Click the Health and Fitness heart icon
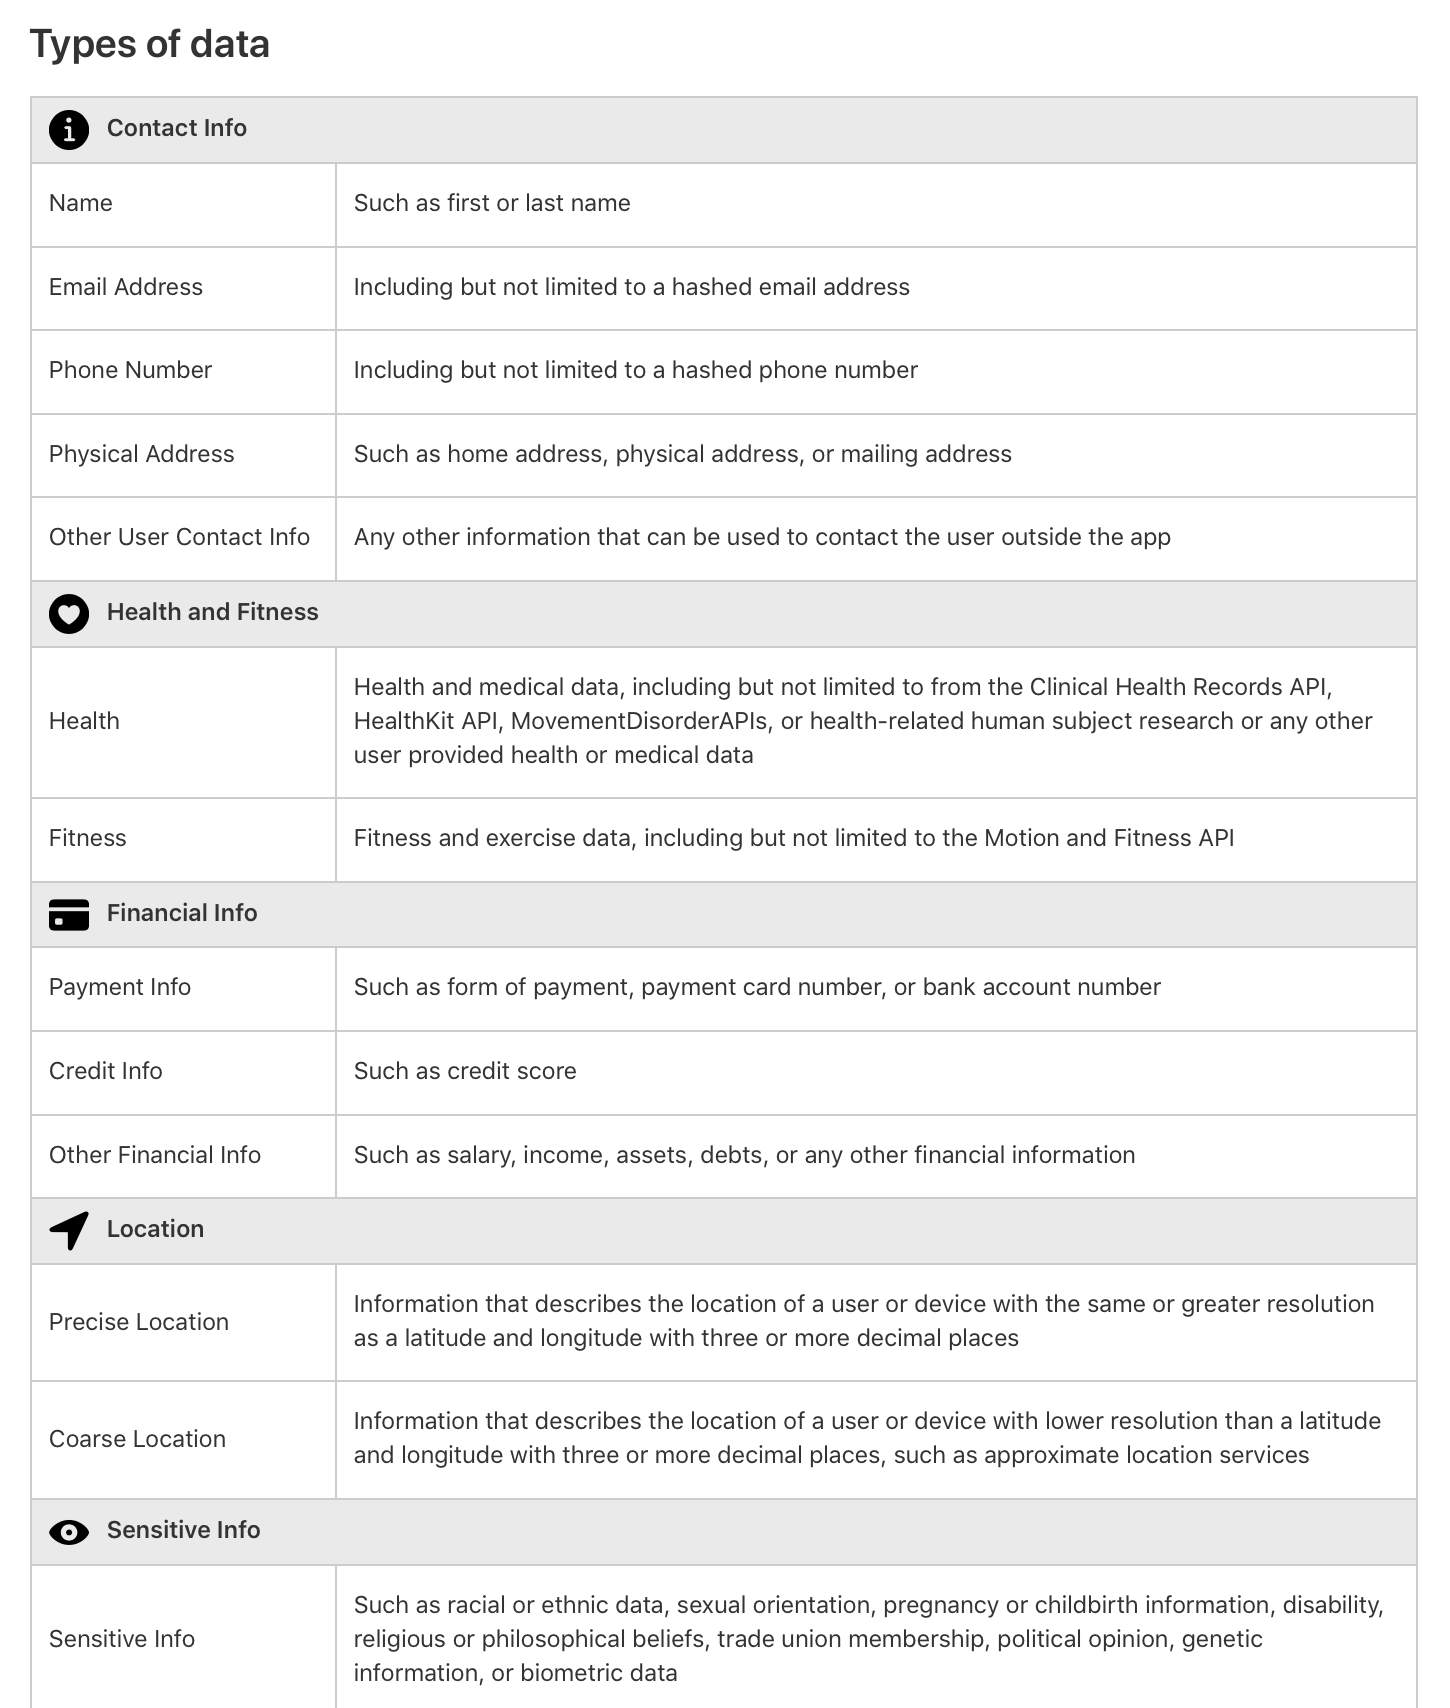The width and height of the screenshot is (1450, 1708). point(69,614)
